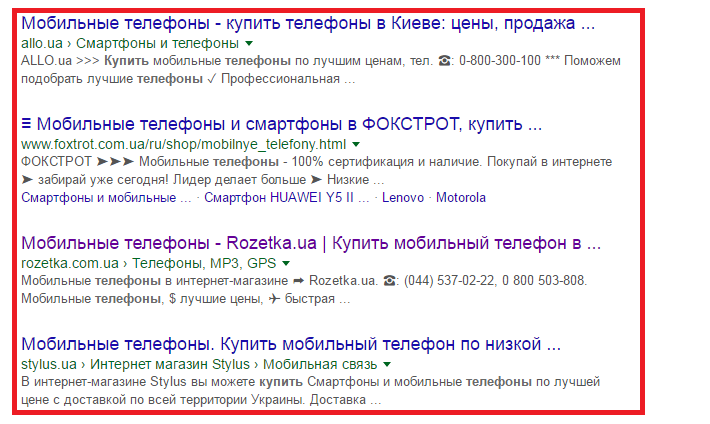The image size is (710, 424).
Task: Click 'rozetka.com.ua › Телефоны, MP3, GPS' breadcrumb
Action: click(x=149, y=263)
